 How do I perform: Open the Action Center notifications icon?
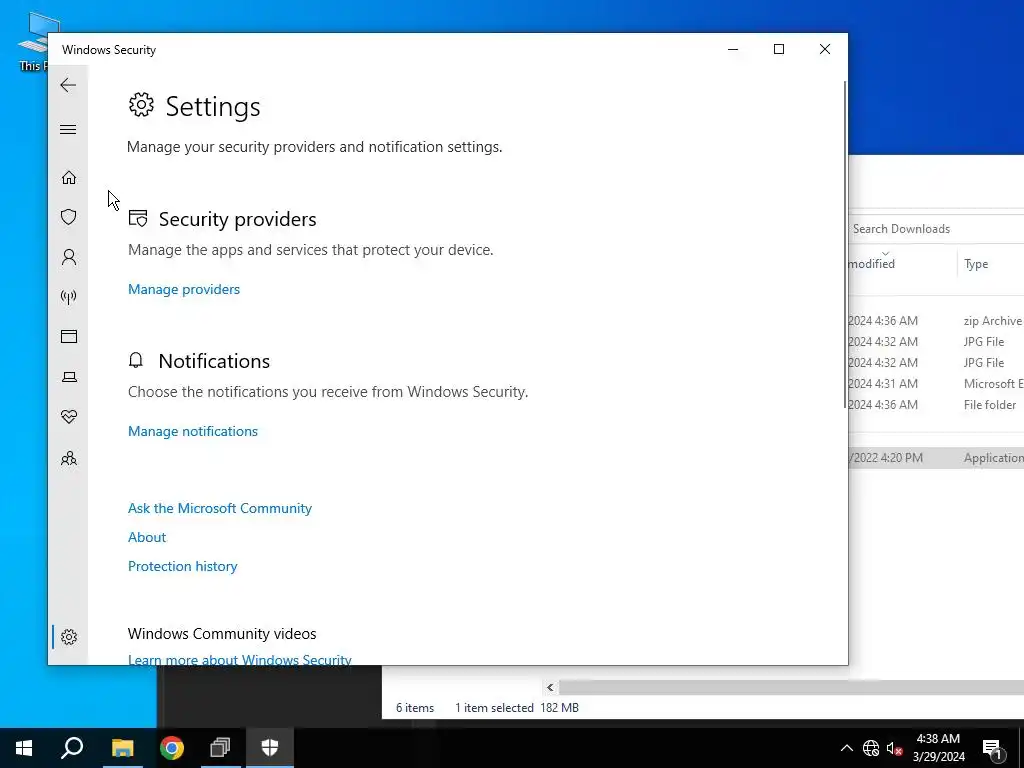pos(992,748)
